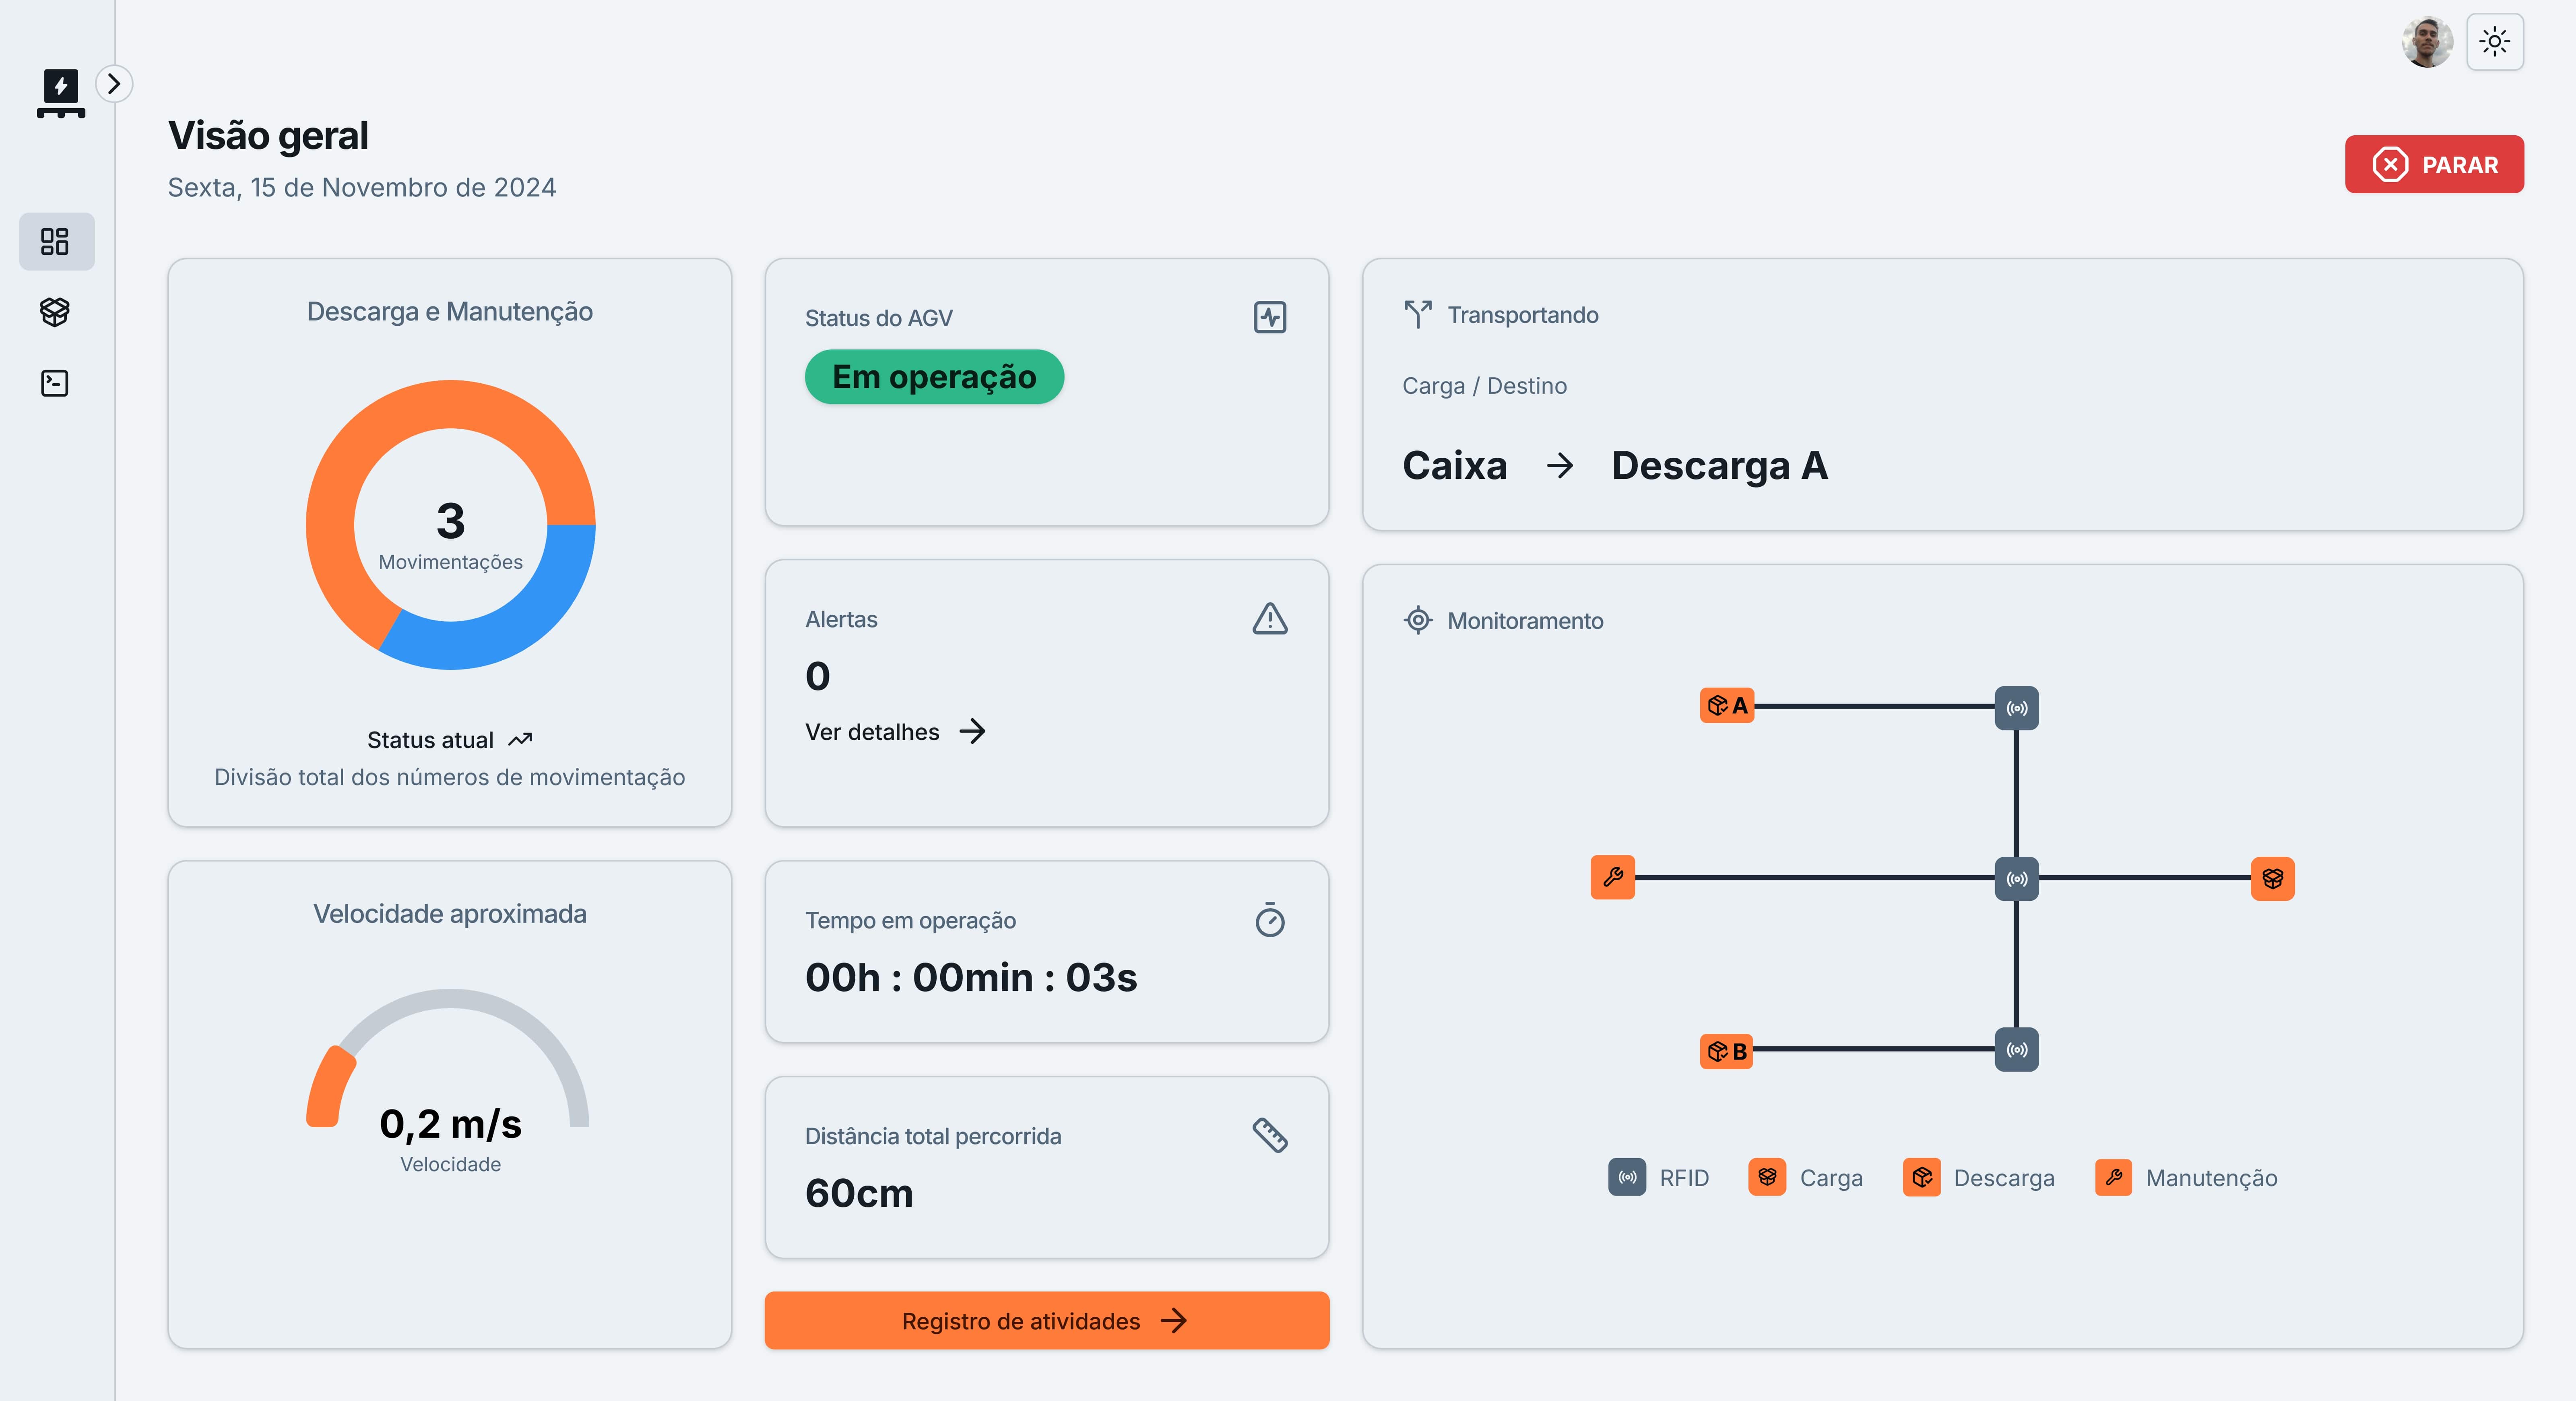Screen dimensions: 2576x1401
Task: Select the Carga loading station on the map
Action: [2272, 879]
